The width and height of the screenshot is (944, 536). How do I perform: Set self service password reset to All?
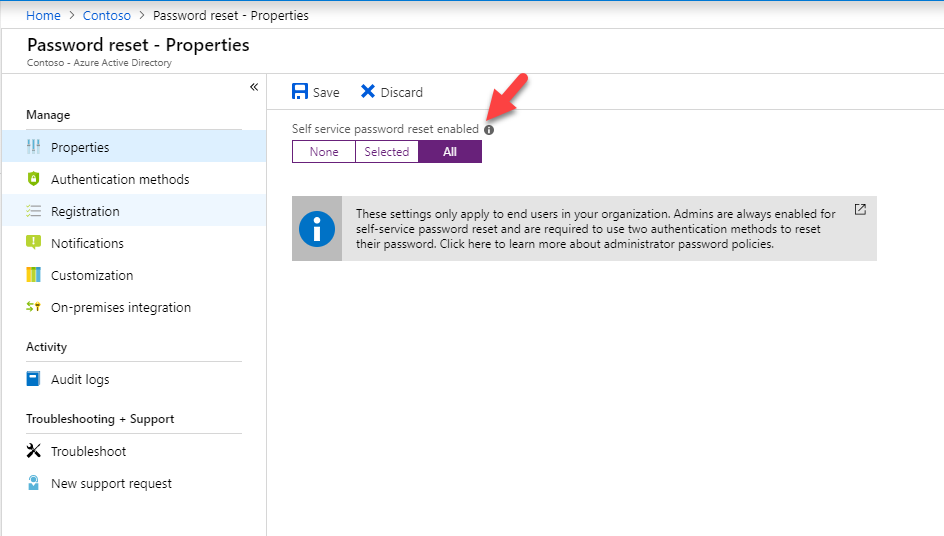[x=450, y=152]
